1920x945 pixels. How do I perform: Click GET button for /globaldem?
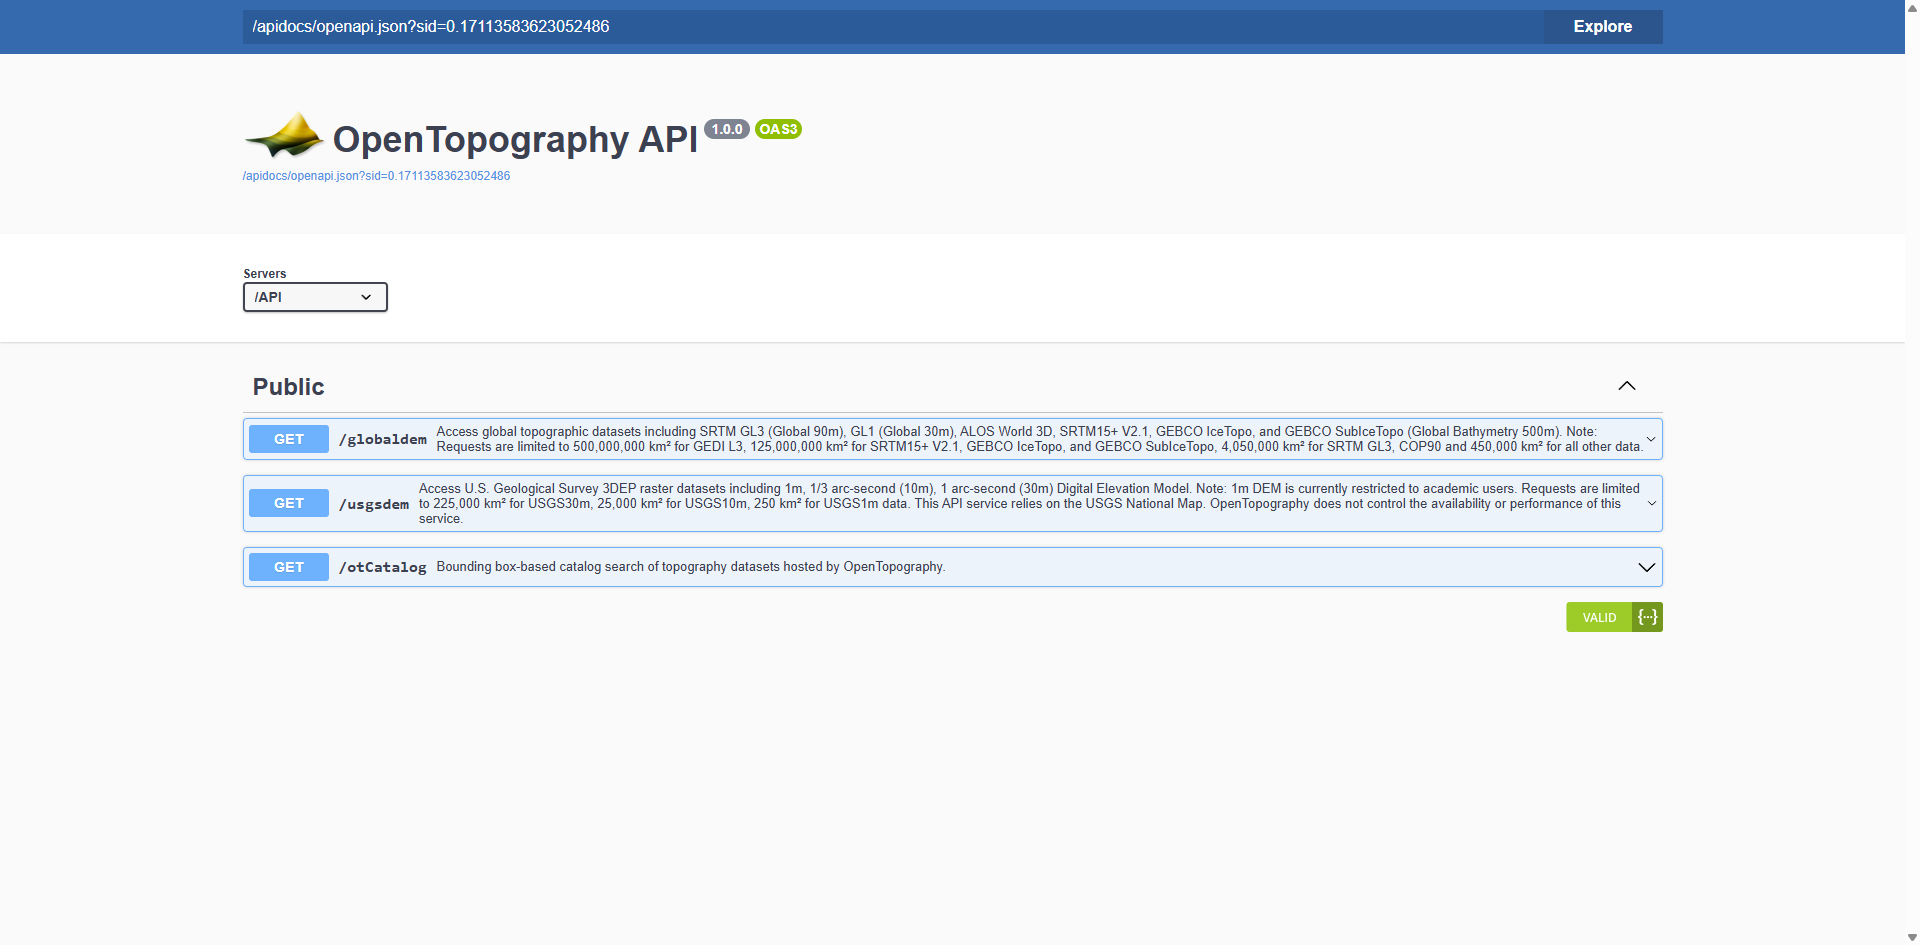[289, 439]
